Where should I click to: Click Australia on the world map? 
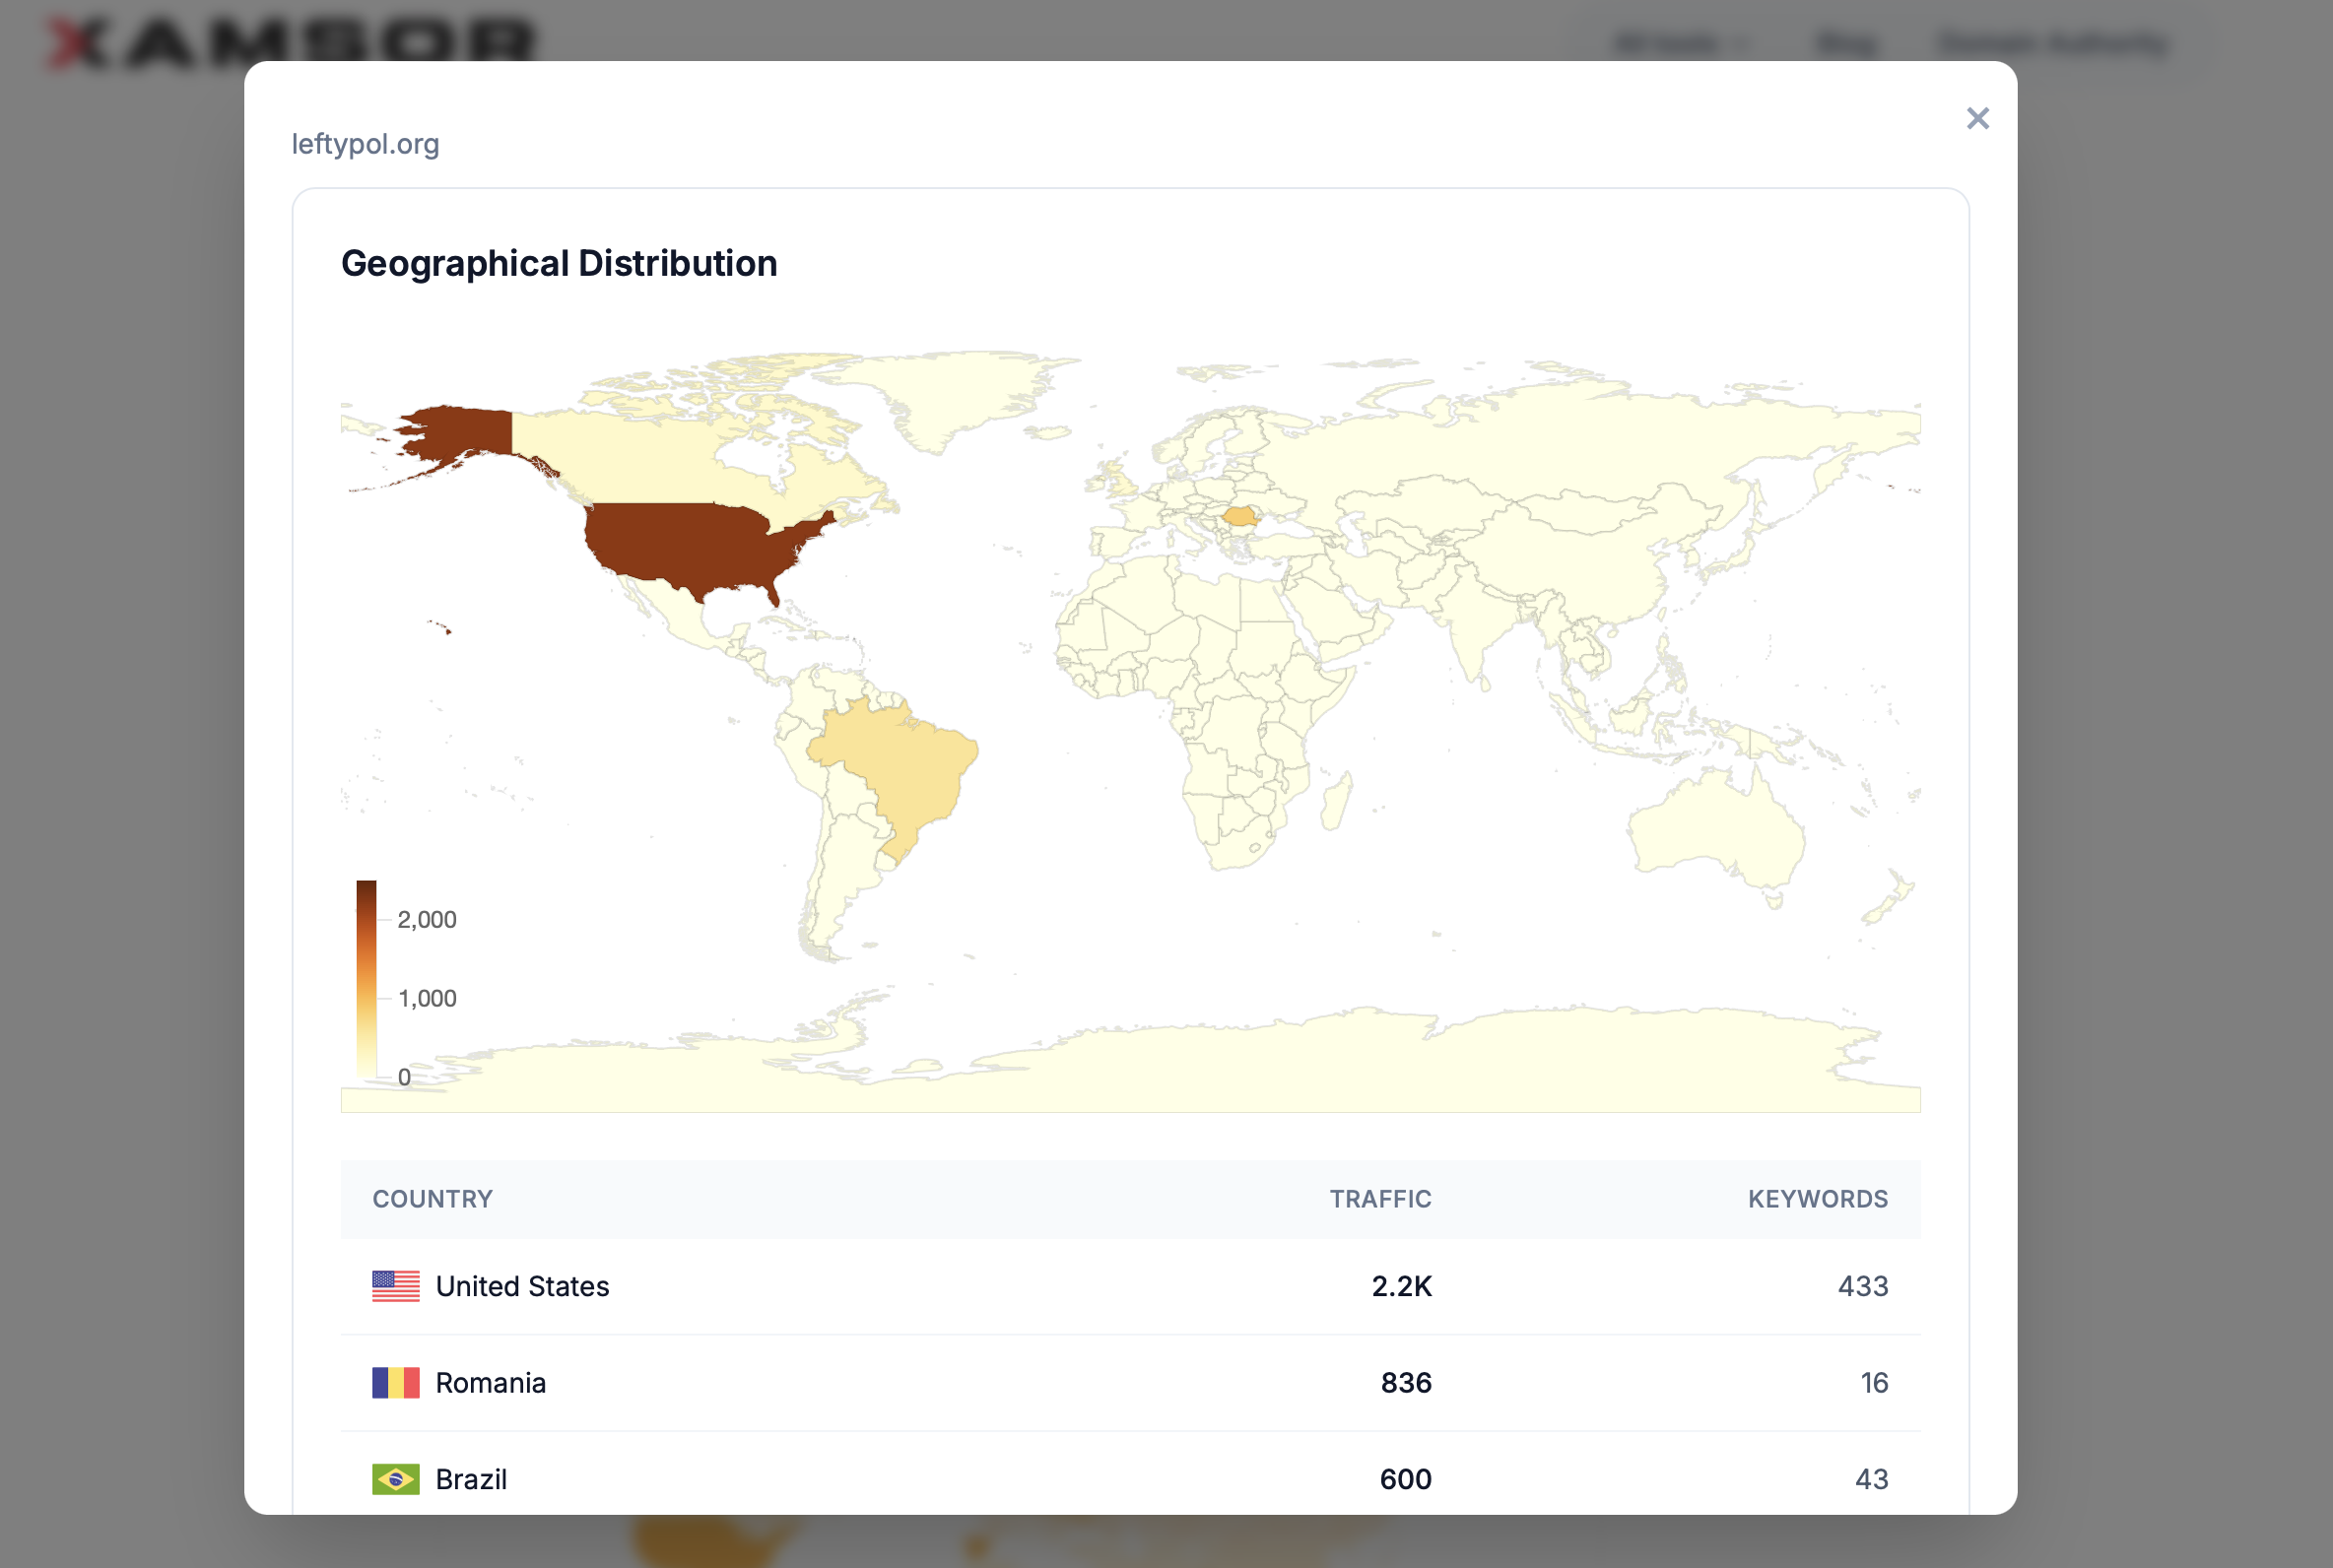click(x=1715, y=830)
